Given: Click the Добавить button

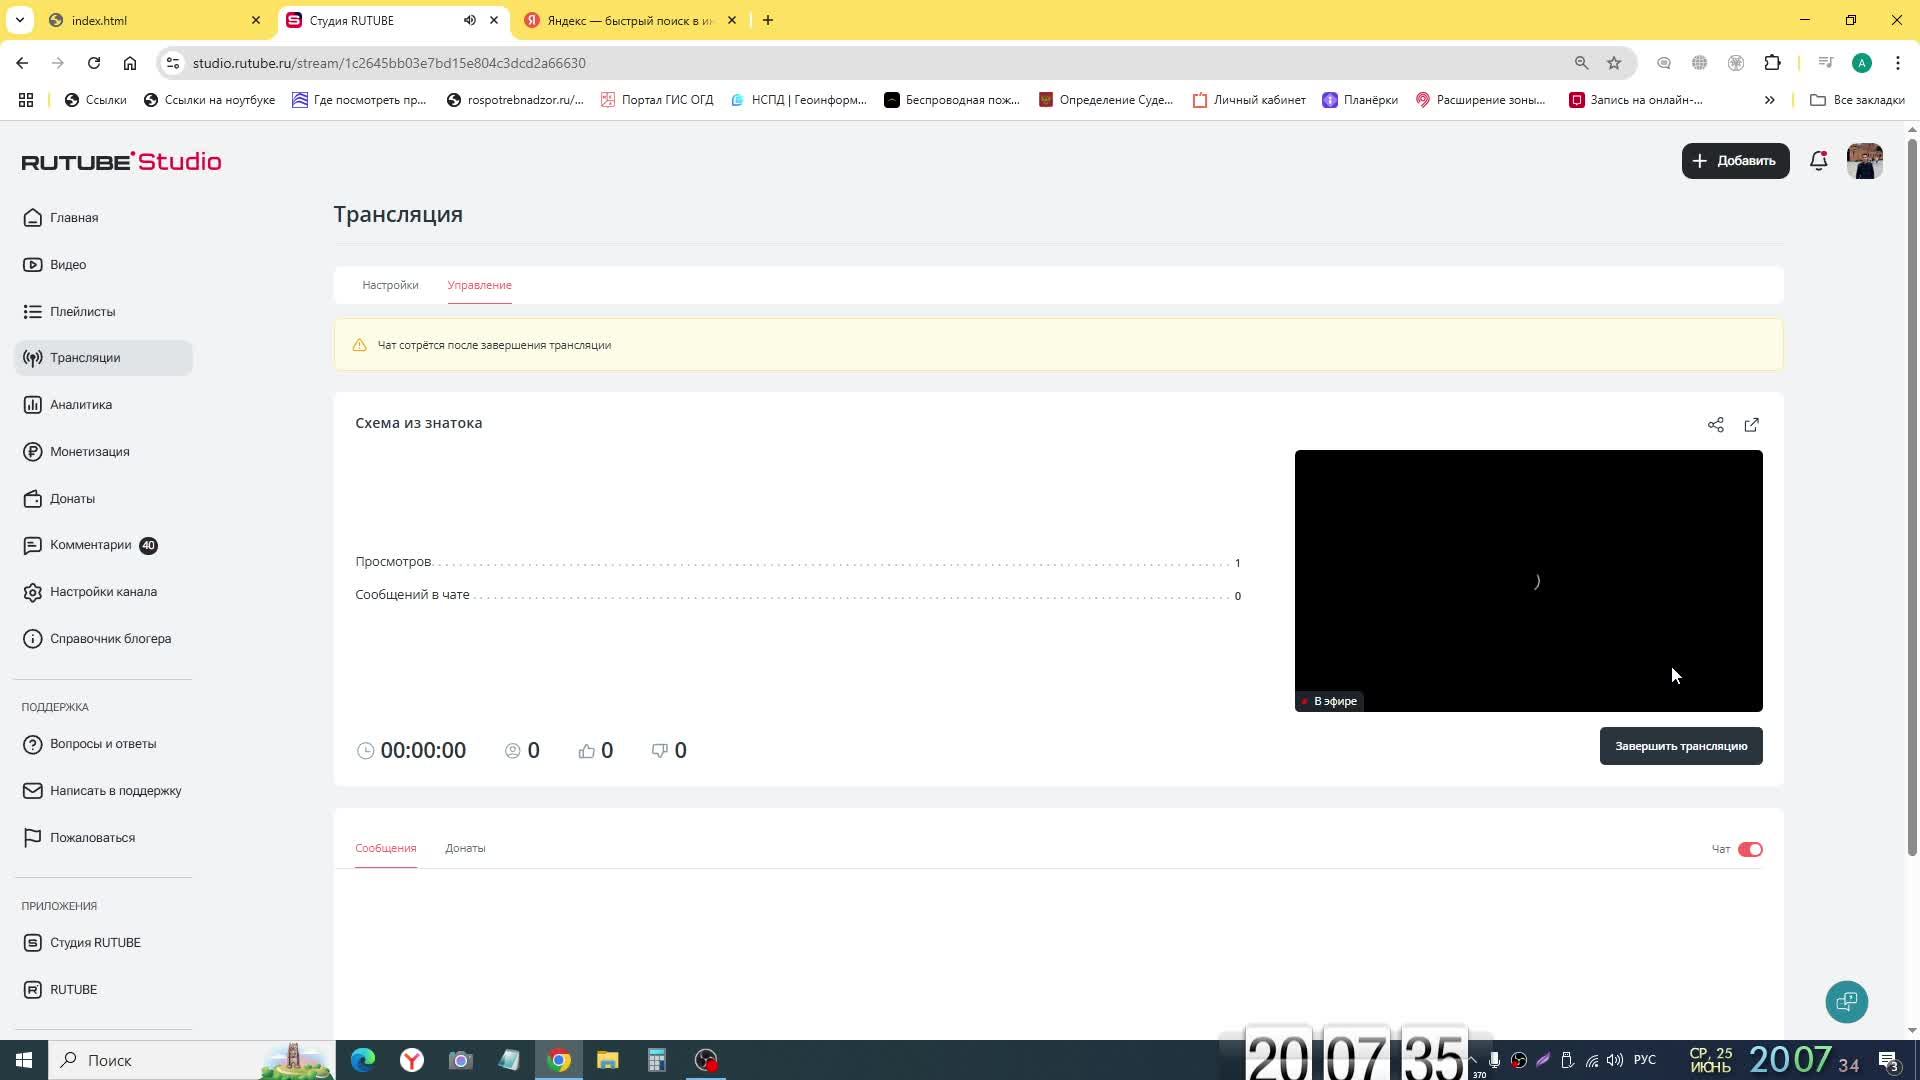Looking at the screenshot, I should [1734, 161].
